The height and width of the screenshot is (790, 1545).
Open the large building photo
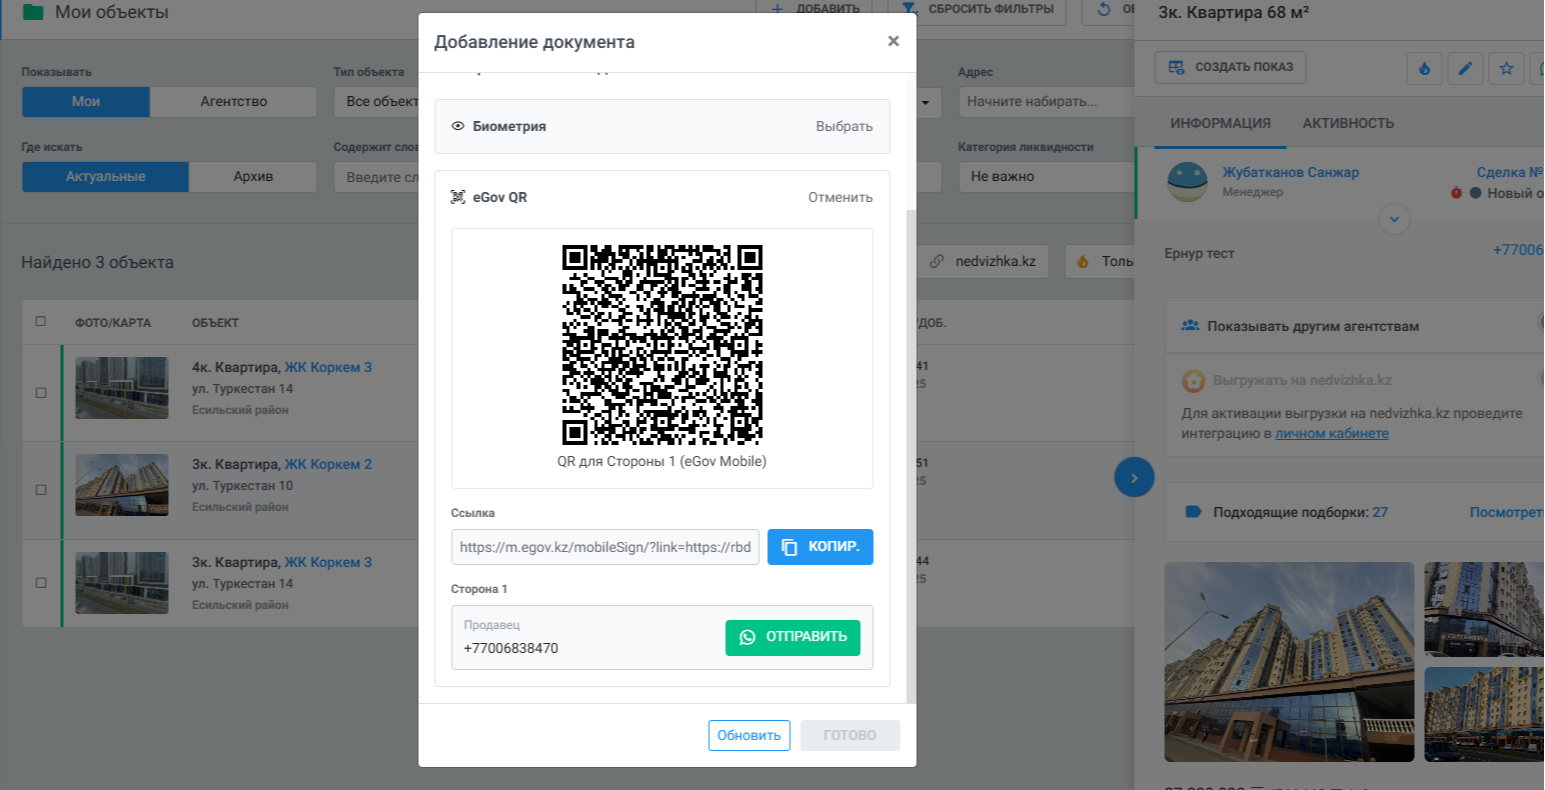pyautogui.click(x=1289, y=662)
